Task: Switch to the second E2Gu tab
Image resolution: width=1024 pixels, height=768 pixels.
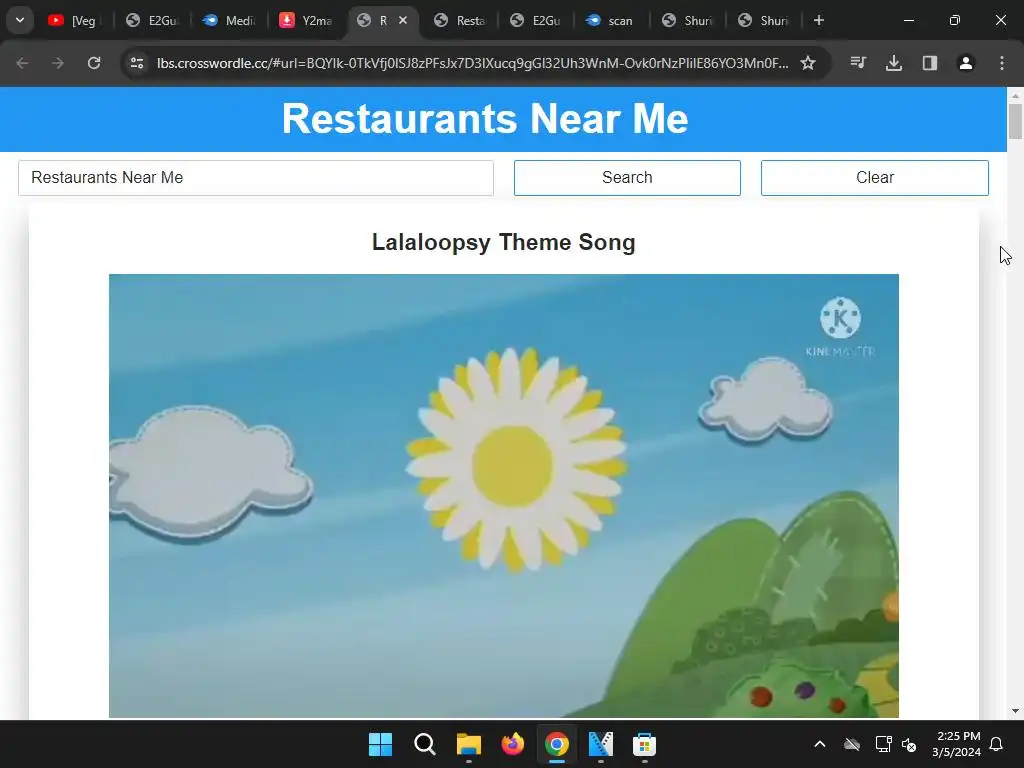Action: click(536, 20)
